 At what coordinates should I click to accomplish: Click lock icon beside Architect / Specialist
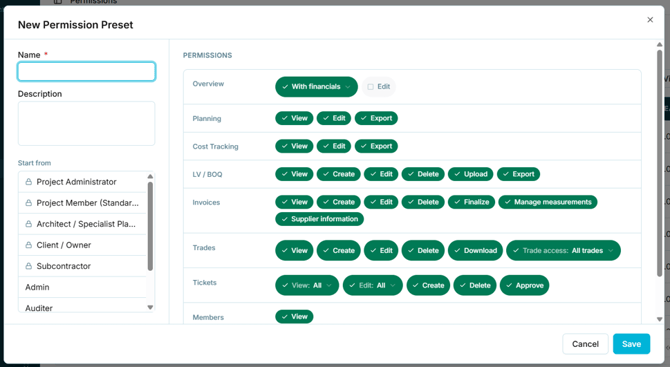pos(29,224)
